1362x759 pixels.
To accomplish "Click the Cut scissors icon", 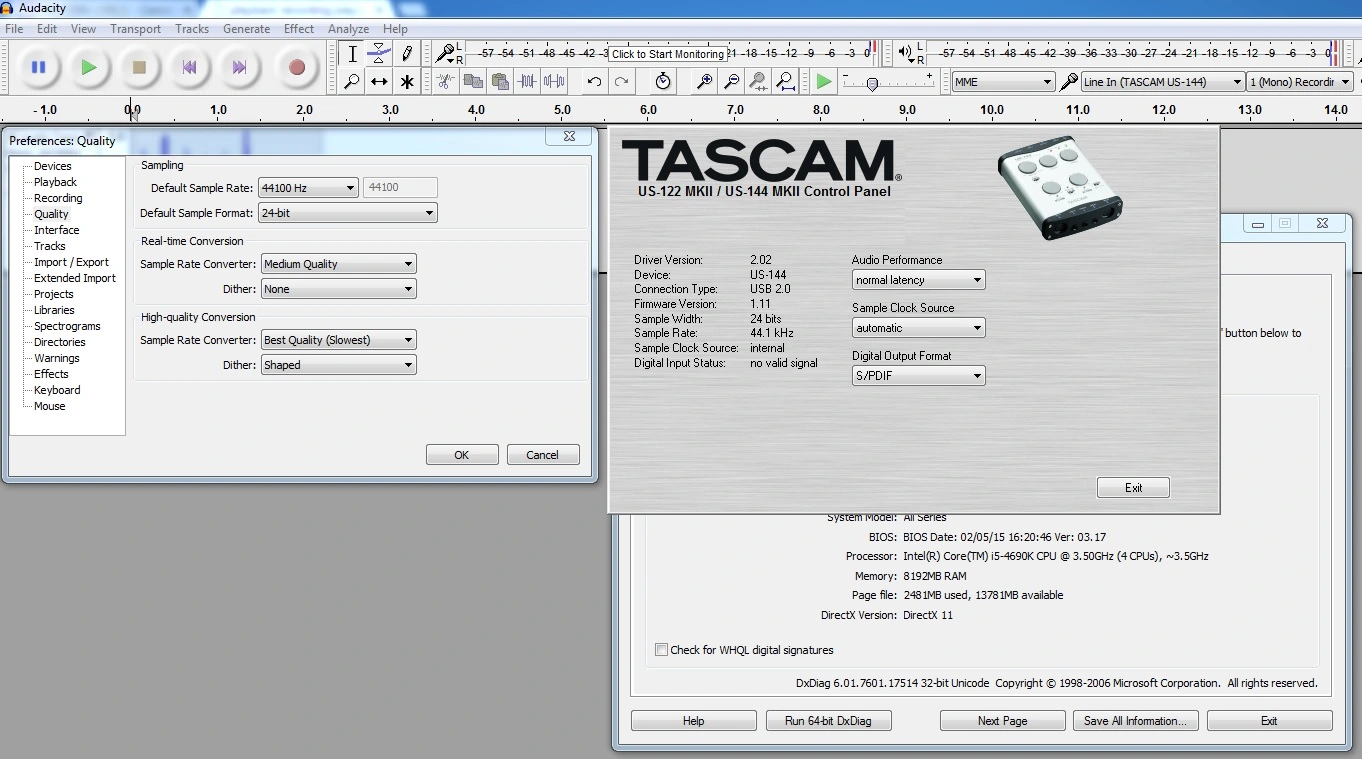I will click(x=445, y=81).
